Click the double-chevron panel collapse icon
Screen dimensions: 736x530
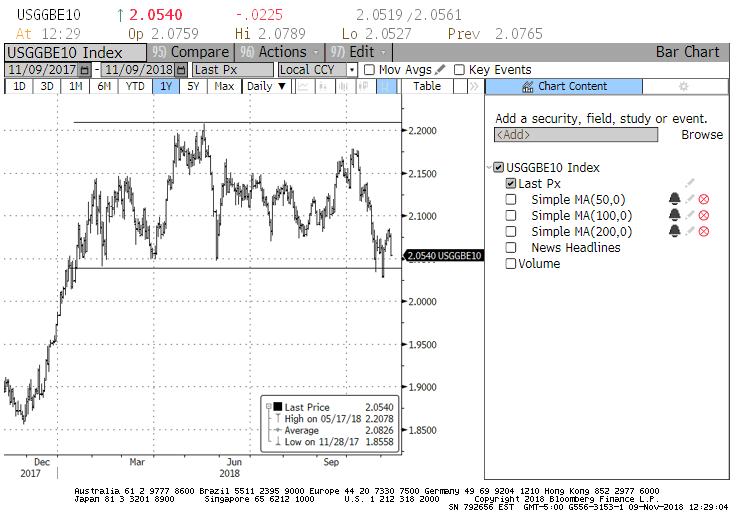(474, 86)
